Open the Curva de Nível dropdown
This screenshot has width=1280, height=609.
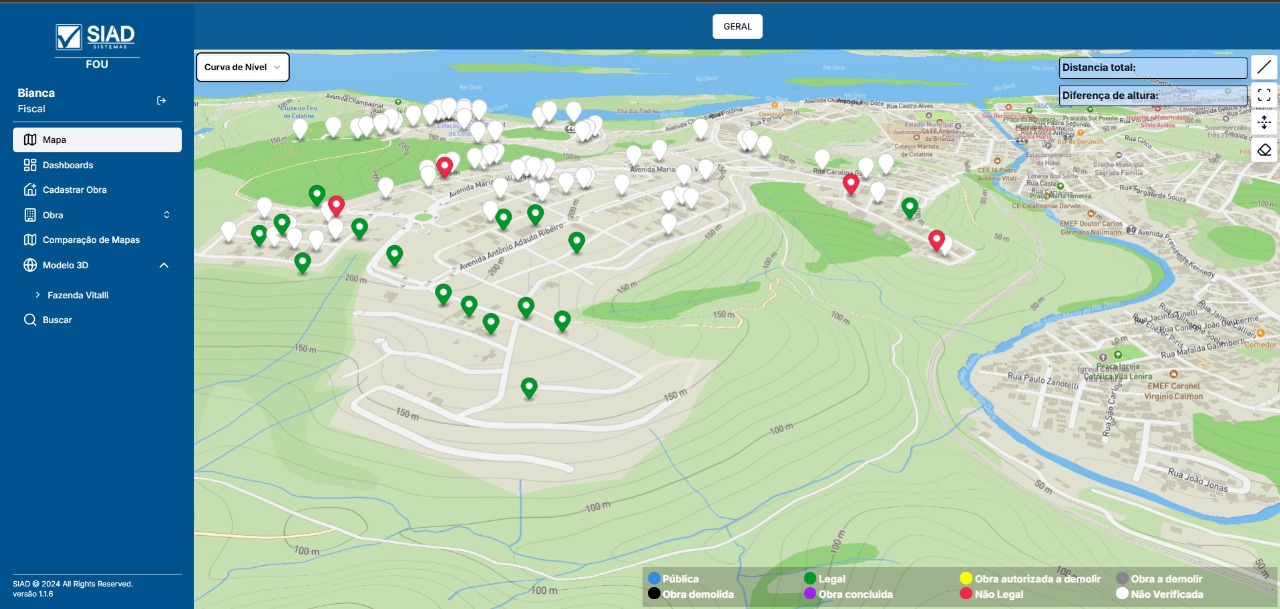click(243, 67)
